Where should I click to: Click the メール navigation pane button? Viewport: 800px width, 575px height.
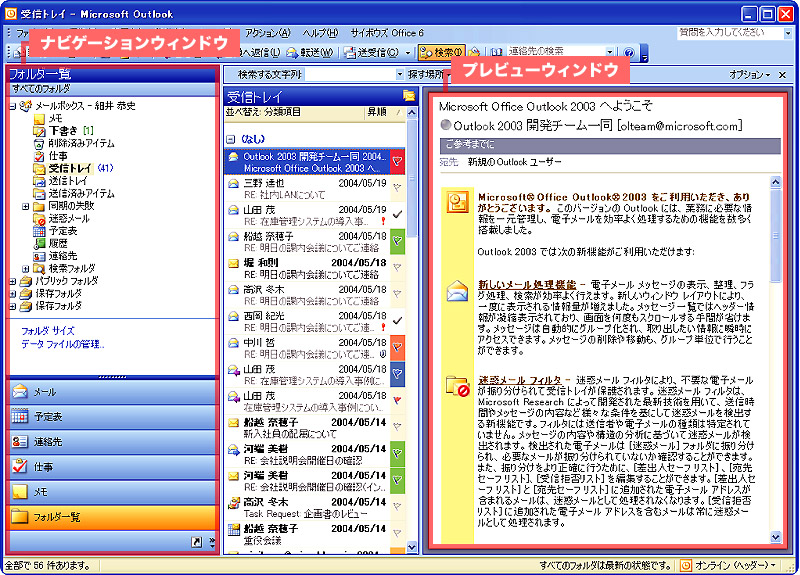pos(113,392)
